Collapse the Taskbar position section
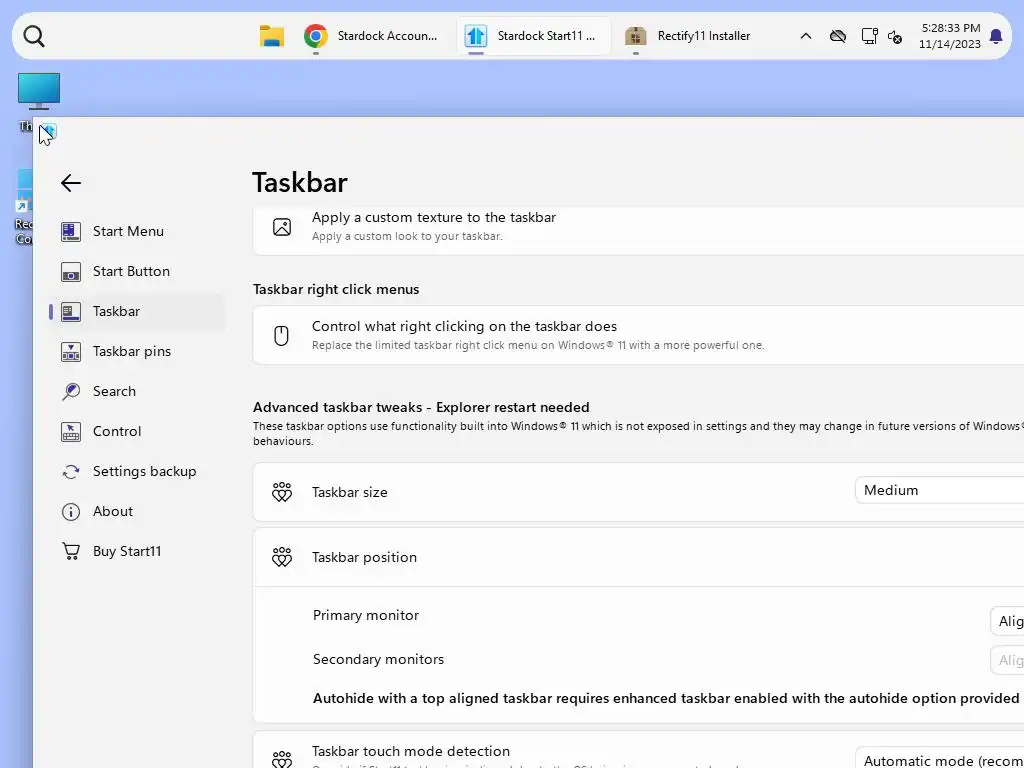This screenshot has height=768, width=1024. 638,557
